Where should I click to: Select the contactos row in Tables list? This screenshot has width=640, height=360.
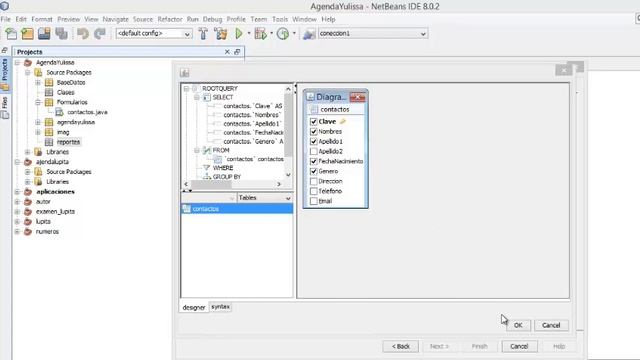[237, 209]
